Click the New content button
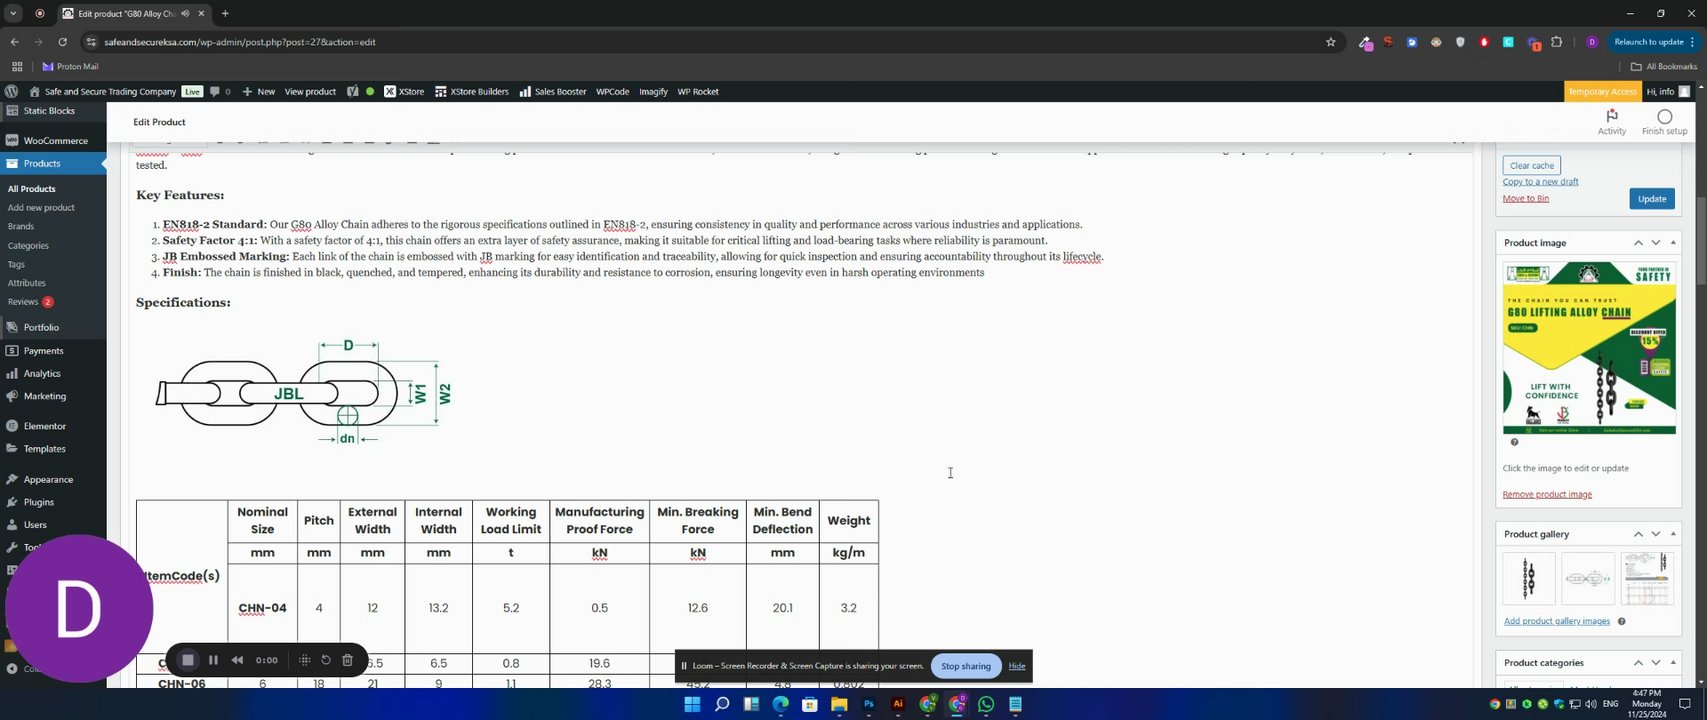This screenshot has height=720, width=1707. tap(258, 91)
